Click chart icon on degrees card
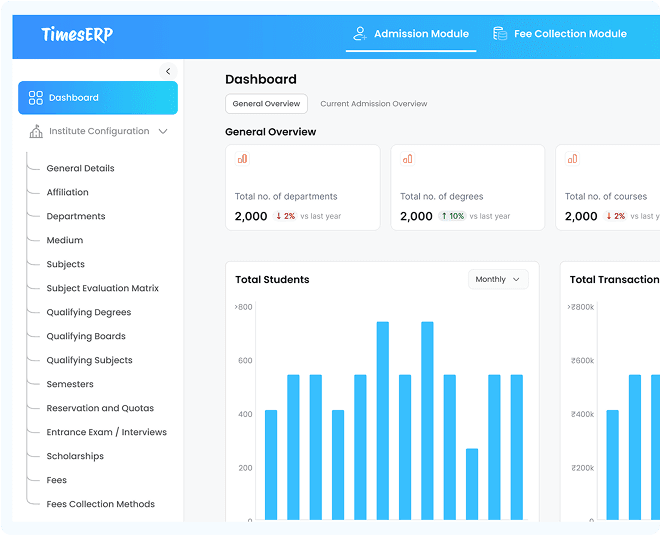The image size is (660, 535). (407, 159)
